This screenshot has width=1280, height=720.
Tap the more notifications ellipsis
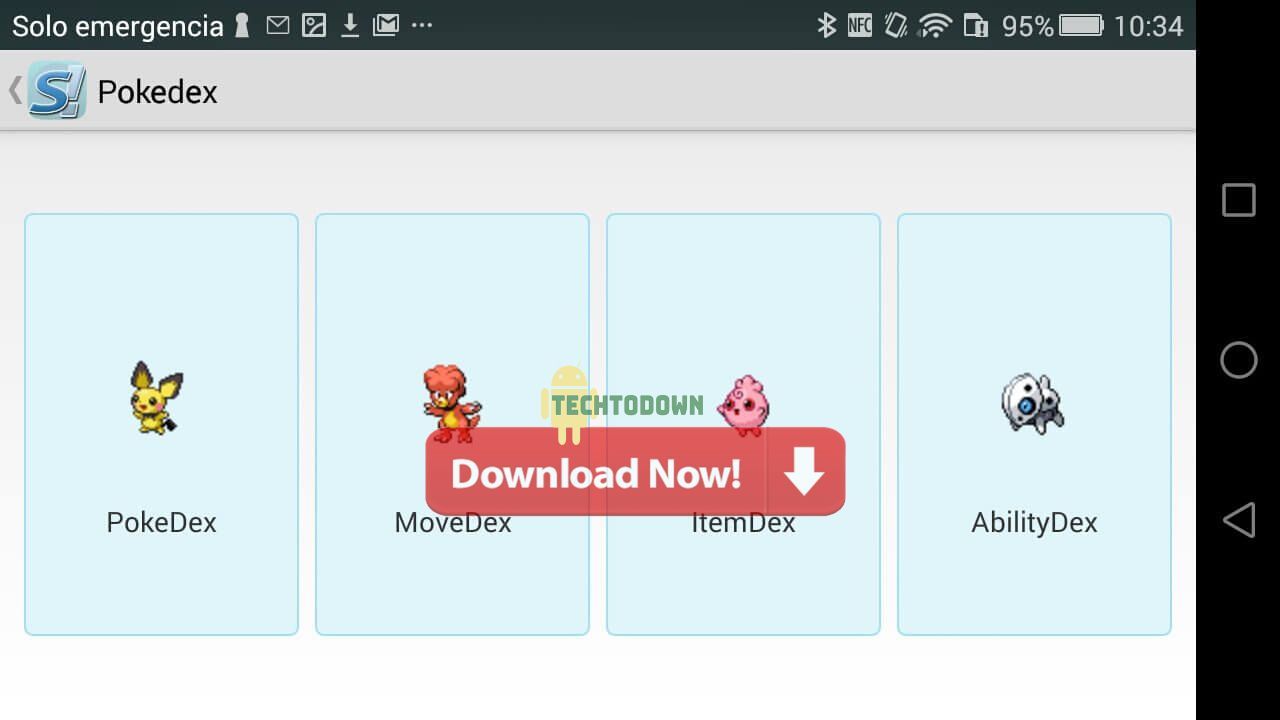point(422,25)
